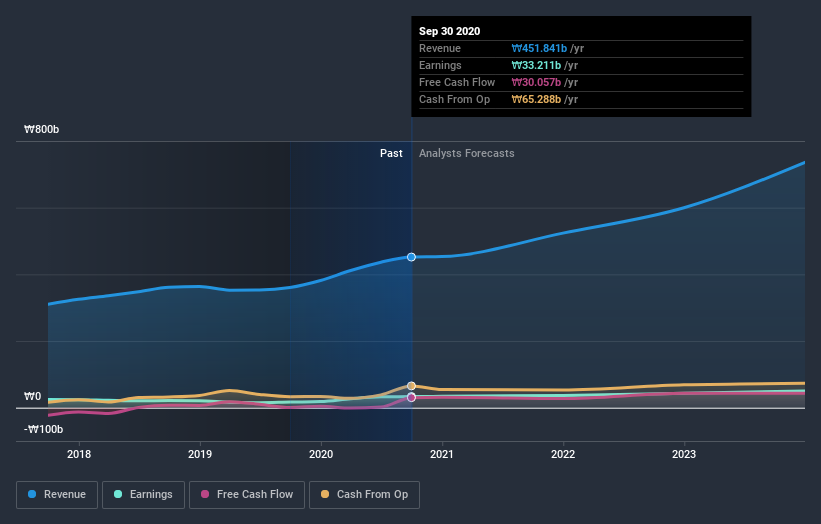The height and width of the screenshot is (524, 821).
Task: Toggle the Free Cash Flow legend series
Action: point(247,495)
